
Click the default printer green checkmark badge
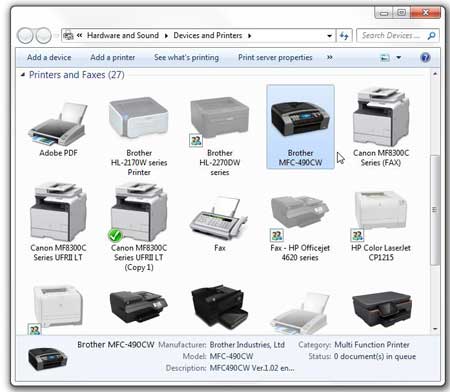(115, 235)
